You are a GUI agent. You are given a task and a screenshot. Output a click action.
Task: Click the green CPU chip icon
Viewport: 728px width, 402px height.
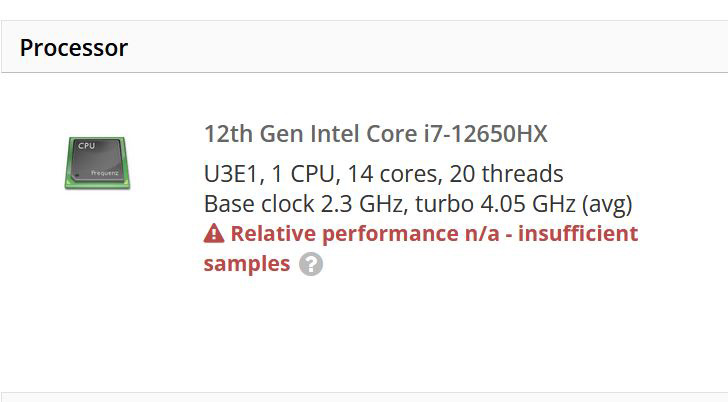97,161
